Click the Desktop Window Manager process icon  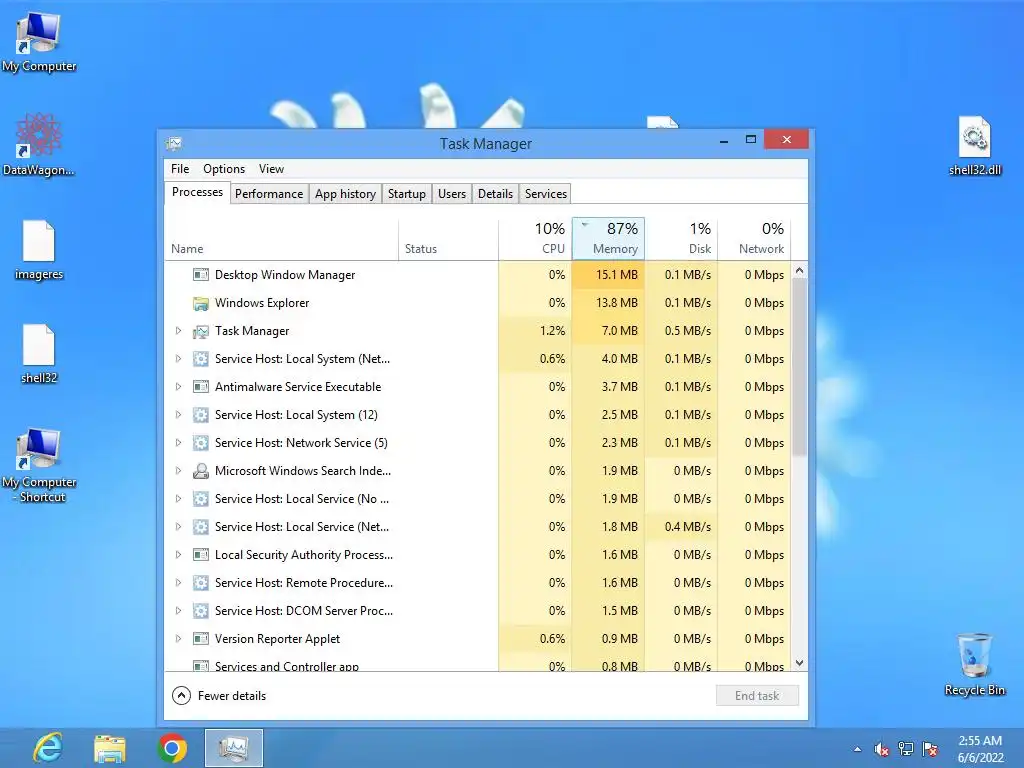click(x=200, y=275)
